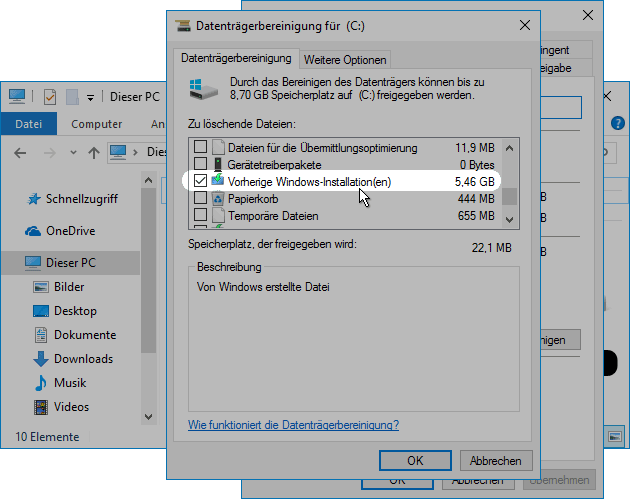This screenshot has height=499, width=630.
Task: Tick the Gerätetreiberpakete checkbox
Action: point(200,164)
